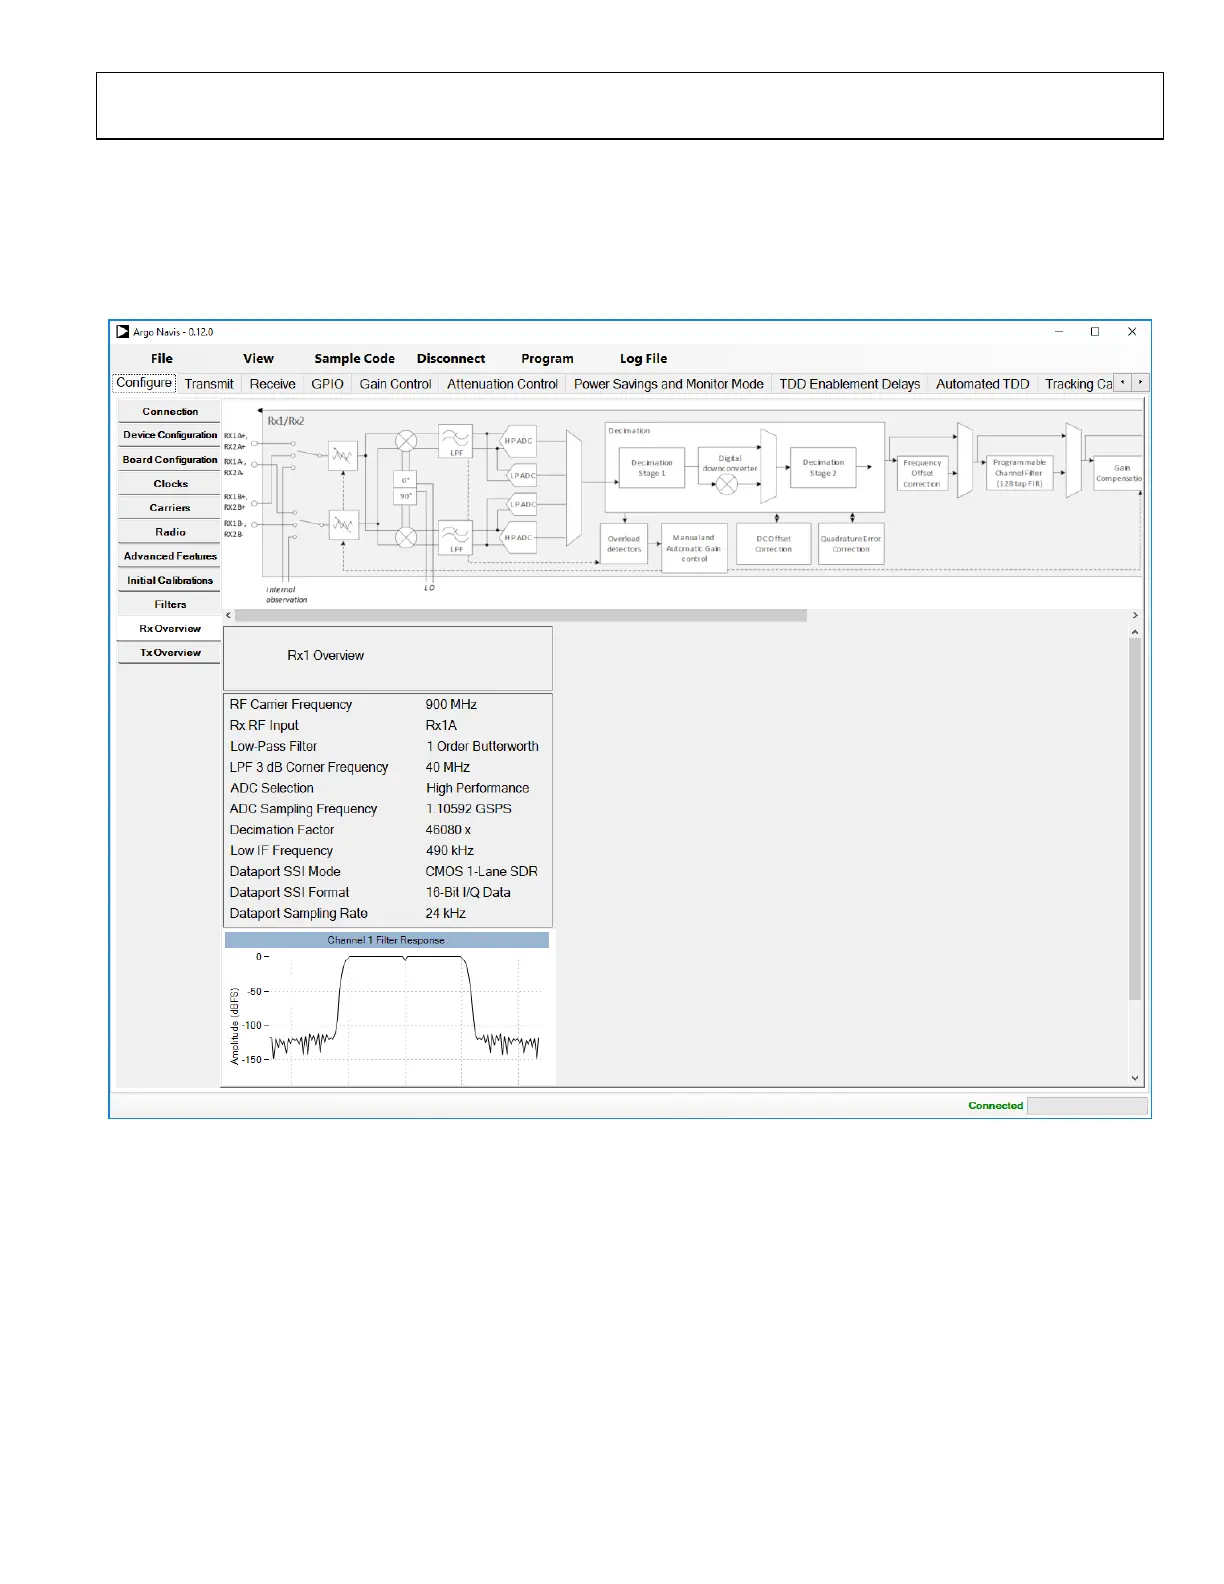Open the Initial Calibrations section
Image resolution: width=1224 pixels, height=1584 pixels.
pos(170,581)
